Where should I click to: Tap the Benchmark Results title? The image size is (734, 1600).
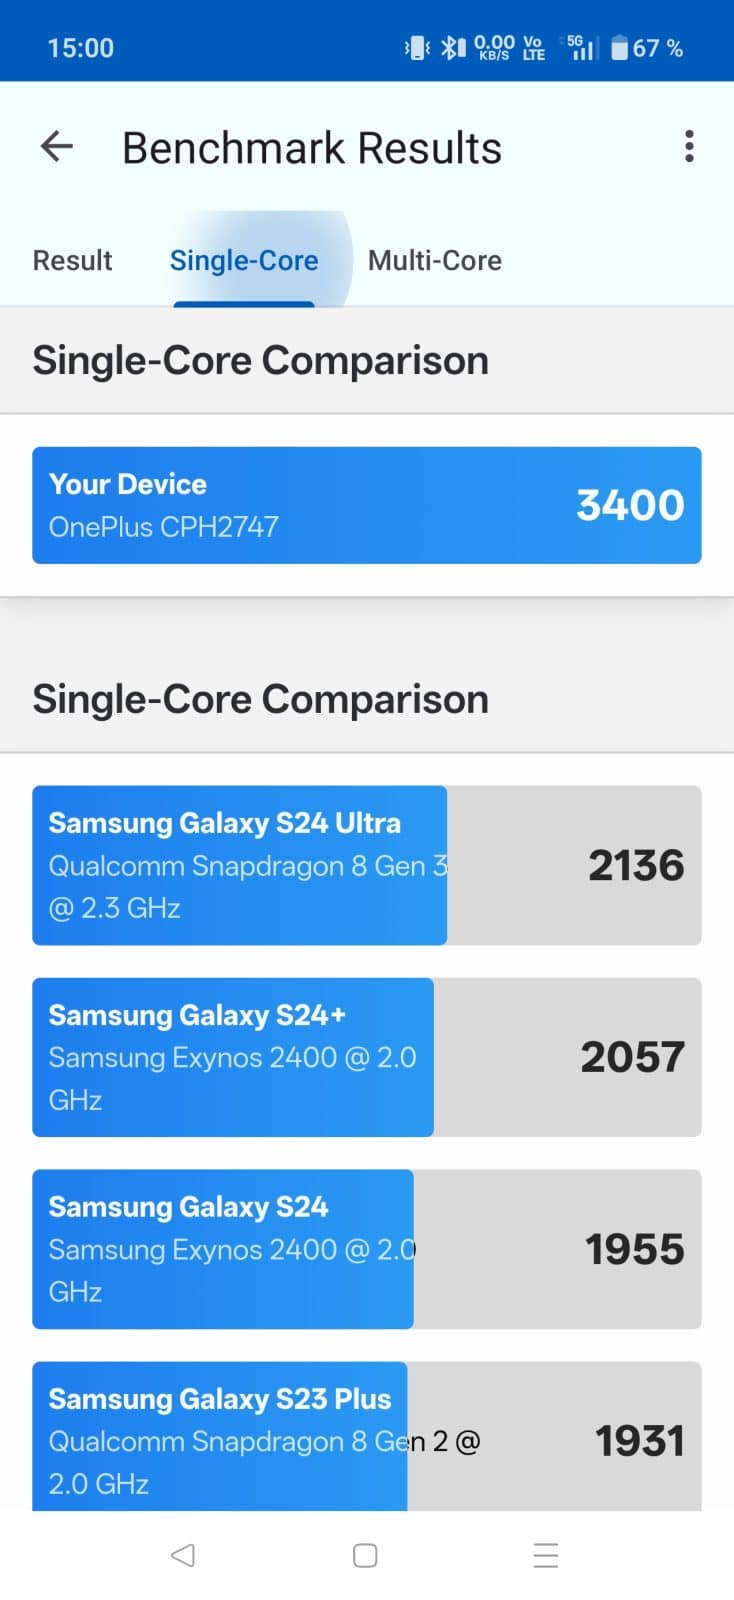point(312,148)
